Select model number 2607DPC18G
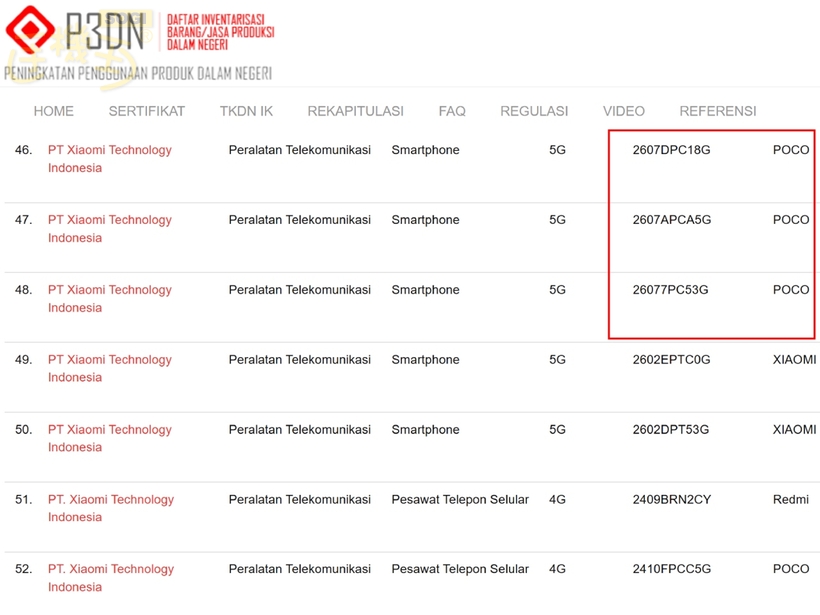Screen dimensions: 820x615 [x=671, y=150]
